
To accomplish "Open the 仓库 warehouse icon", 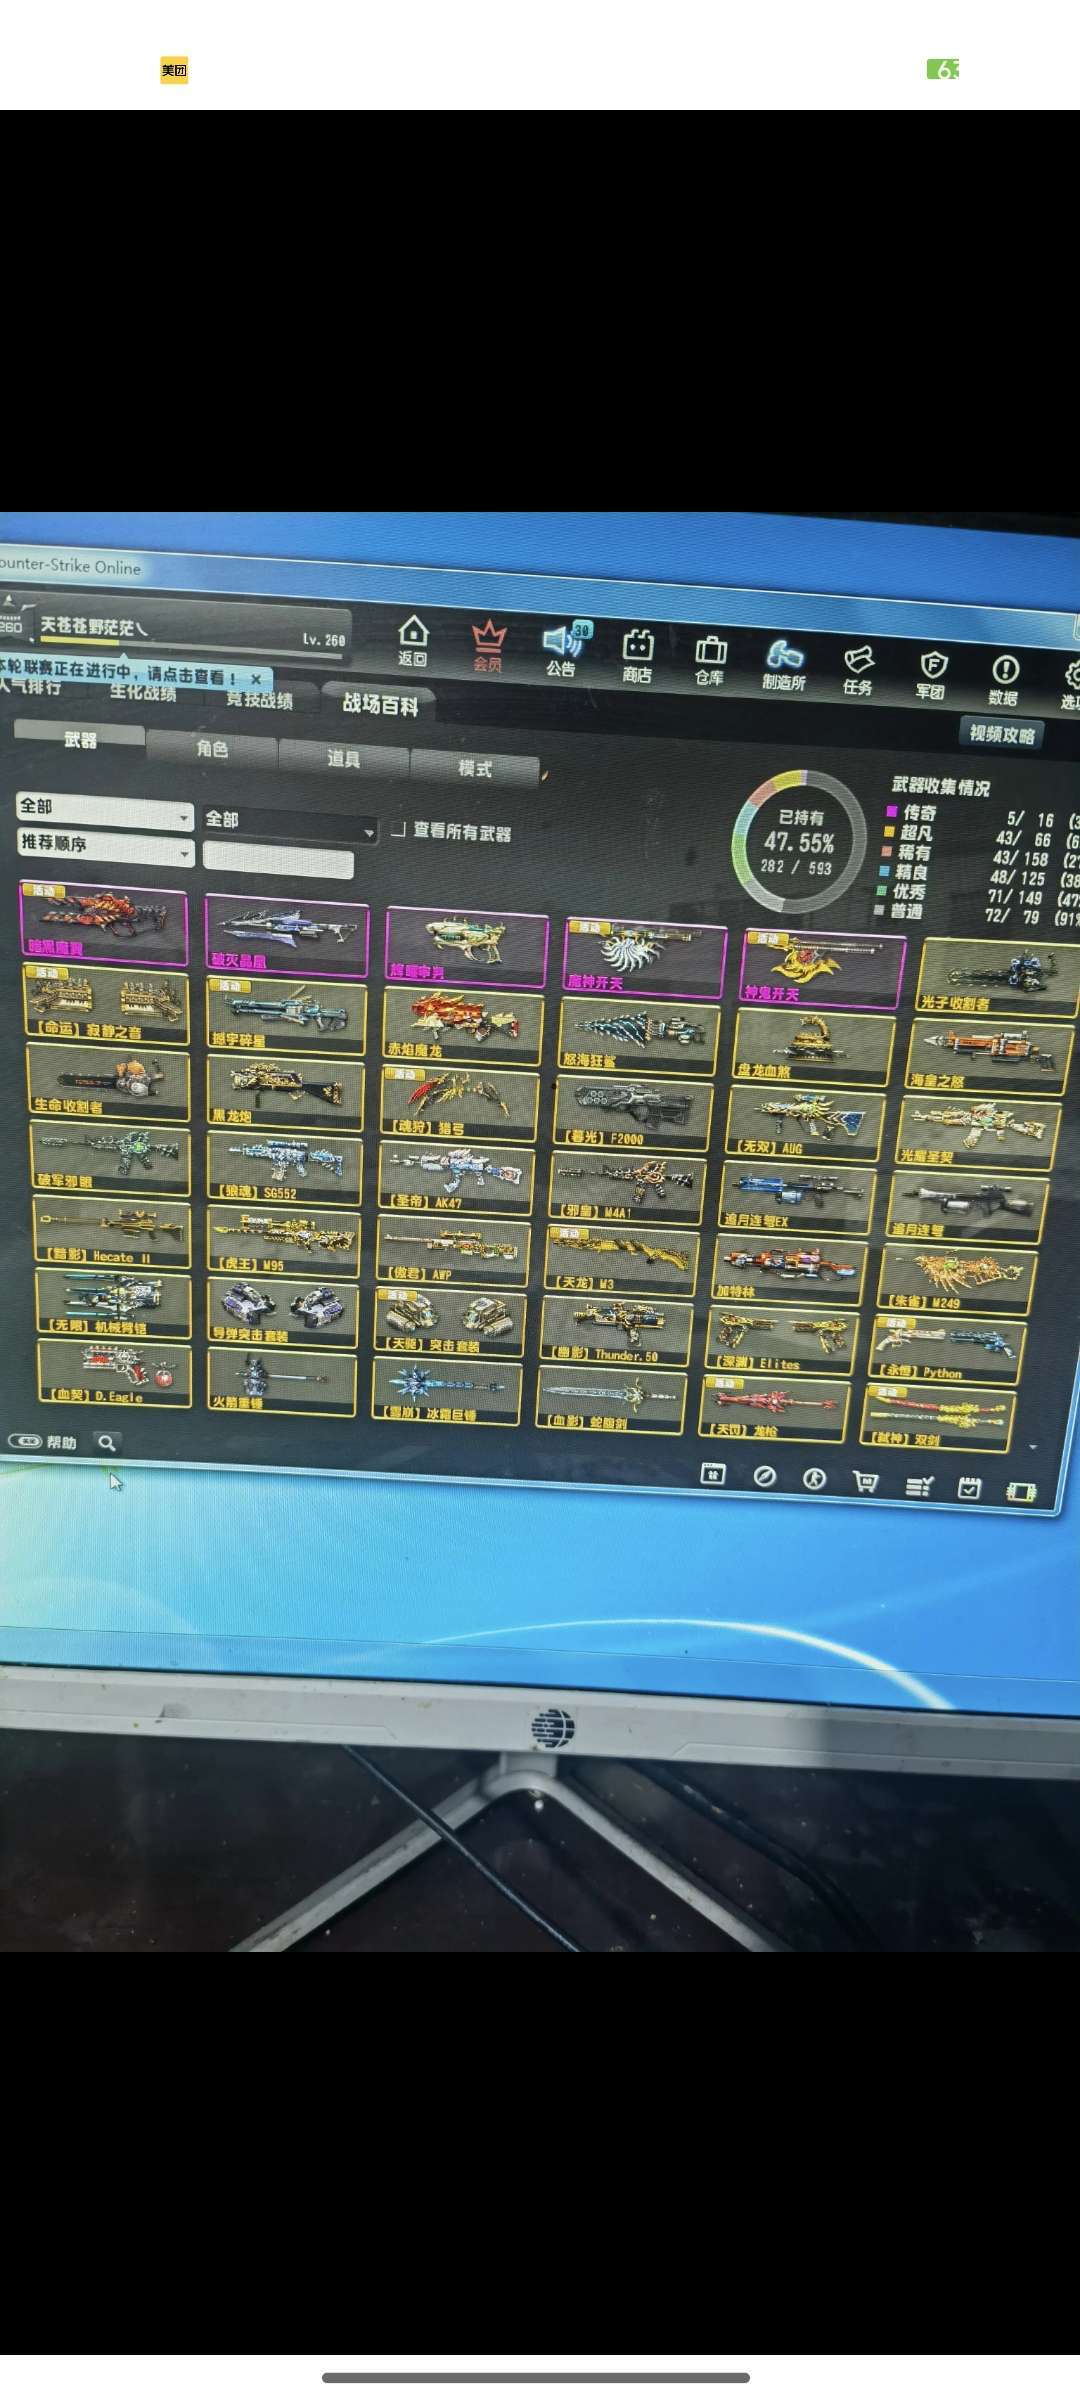I will (x=710, y=661).
